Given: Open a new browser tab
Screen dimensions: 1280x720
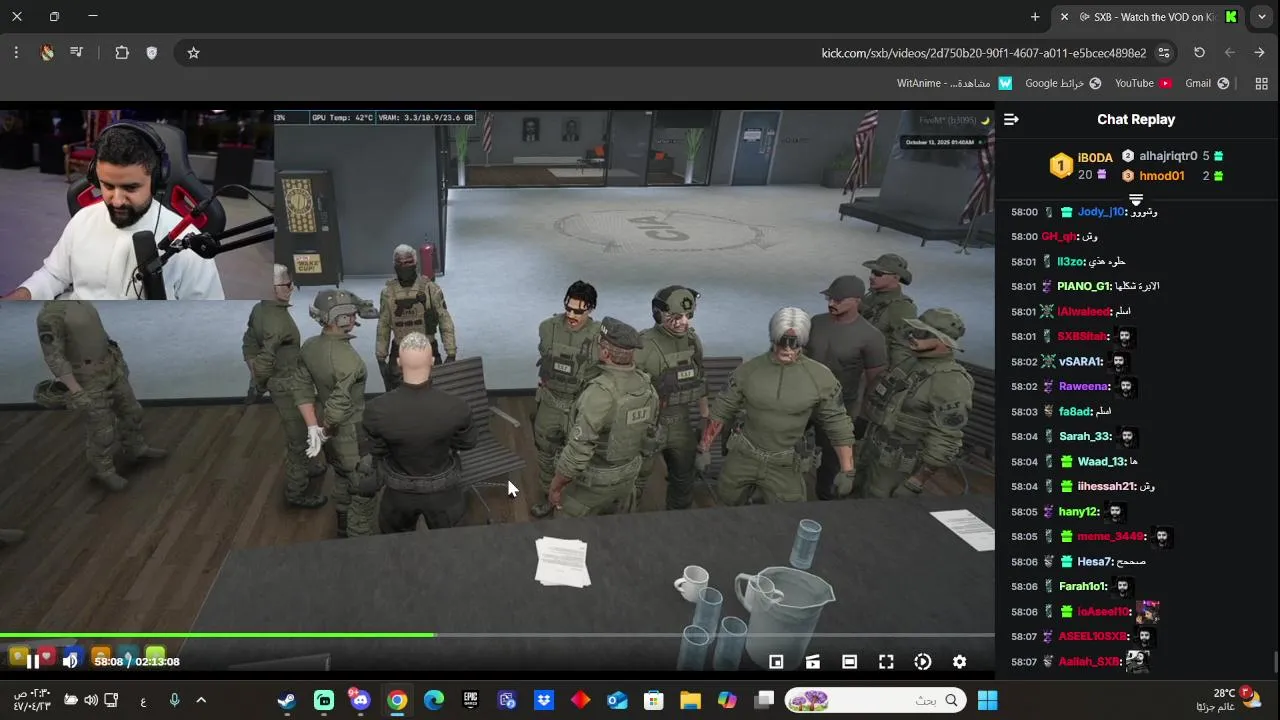Looking at the screenshot, I should pyautogui.click(x=1035, y=17).
